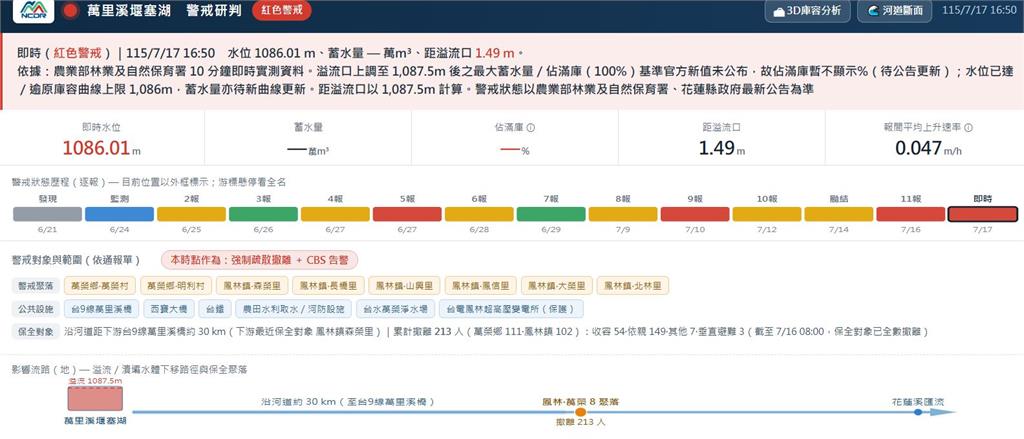This screenshot has width=1024, height=439.
Task: Click the orange 鳳林·萬榮 8 聚落 marker
Action: click(x=581, y=412)
